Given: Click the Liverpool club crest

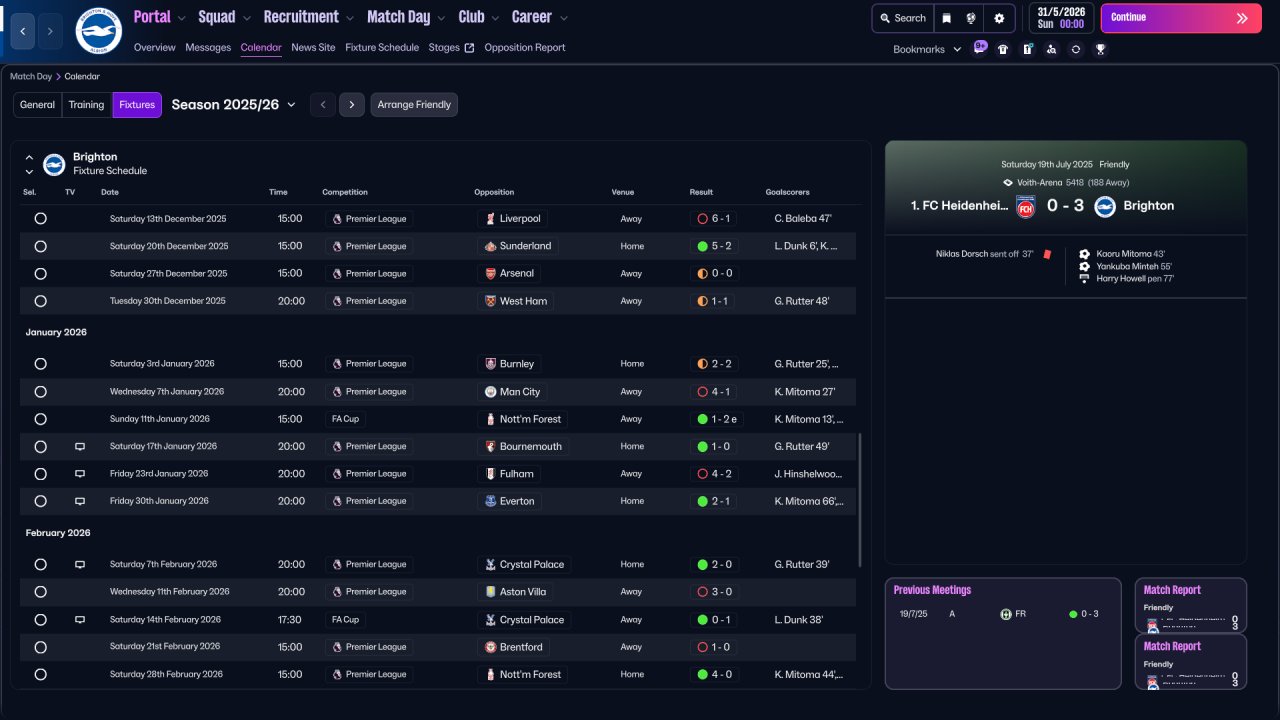Looking at the screenshot, I should 490,218.
